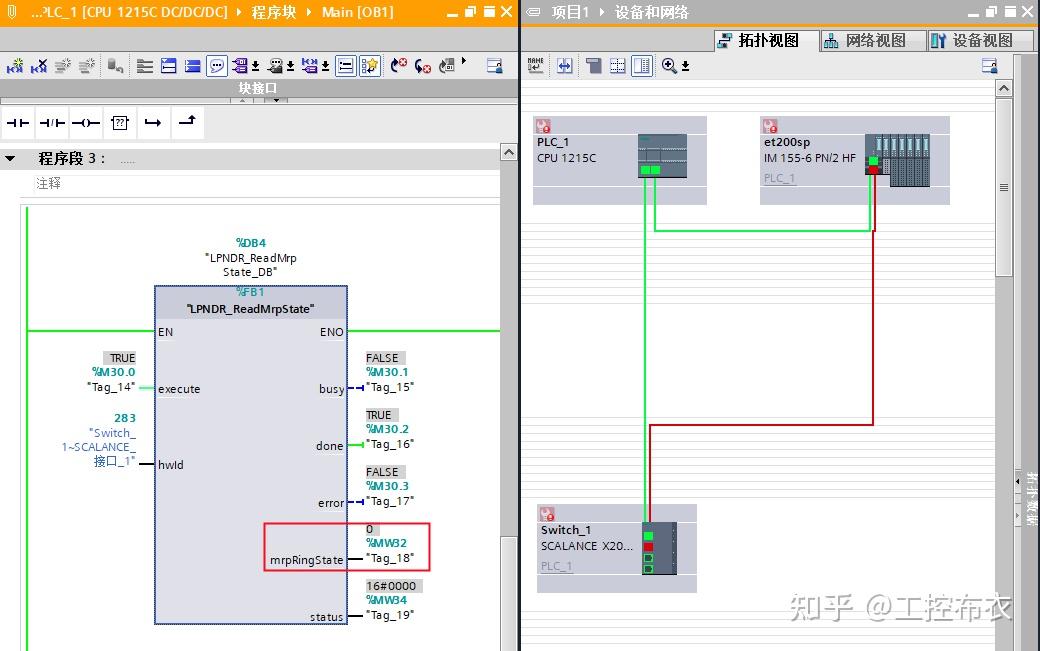Toggle the free-form comments display
This screenshot has height=651, width=1040.
[x=215, y=64]
